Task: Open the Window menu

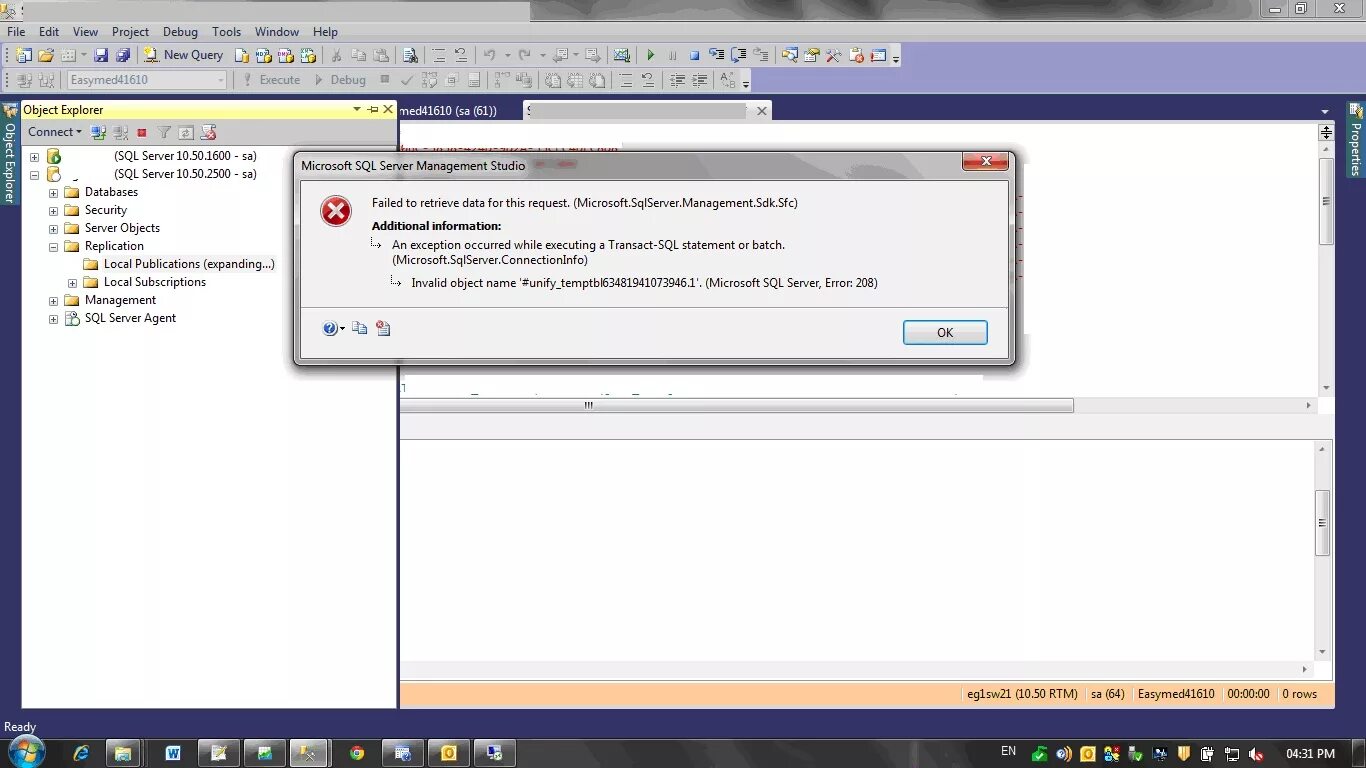Action: pyautogui.click(x=277, y=32)
